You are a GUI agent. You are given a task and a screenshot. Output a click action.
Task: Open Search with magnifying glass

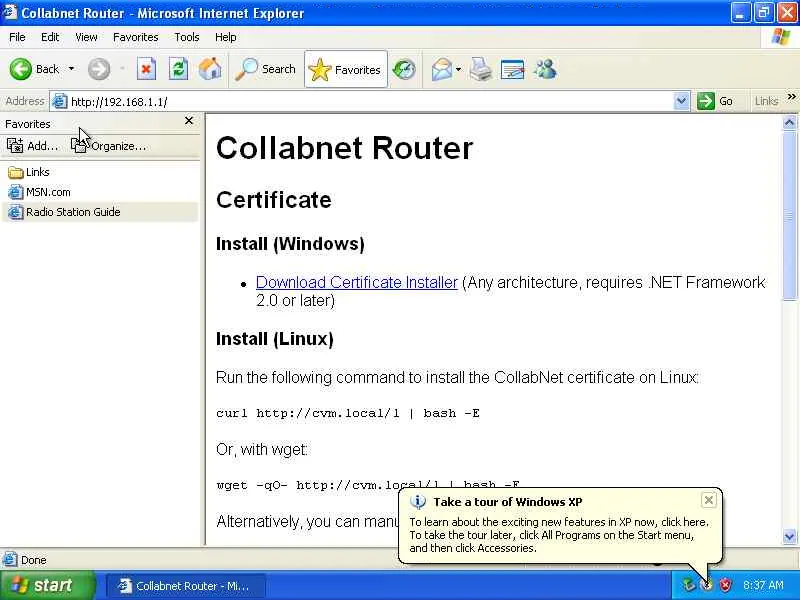click(x=265, y=69)
